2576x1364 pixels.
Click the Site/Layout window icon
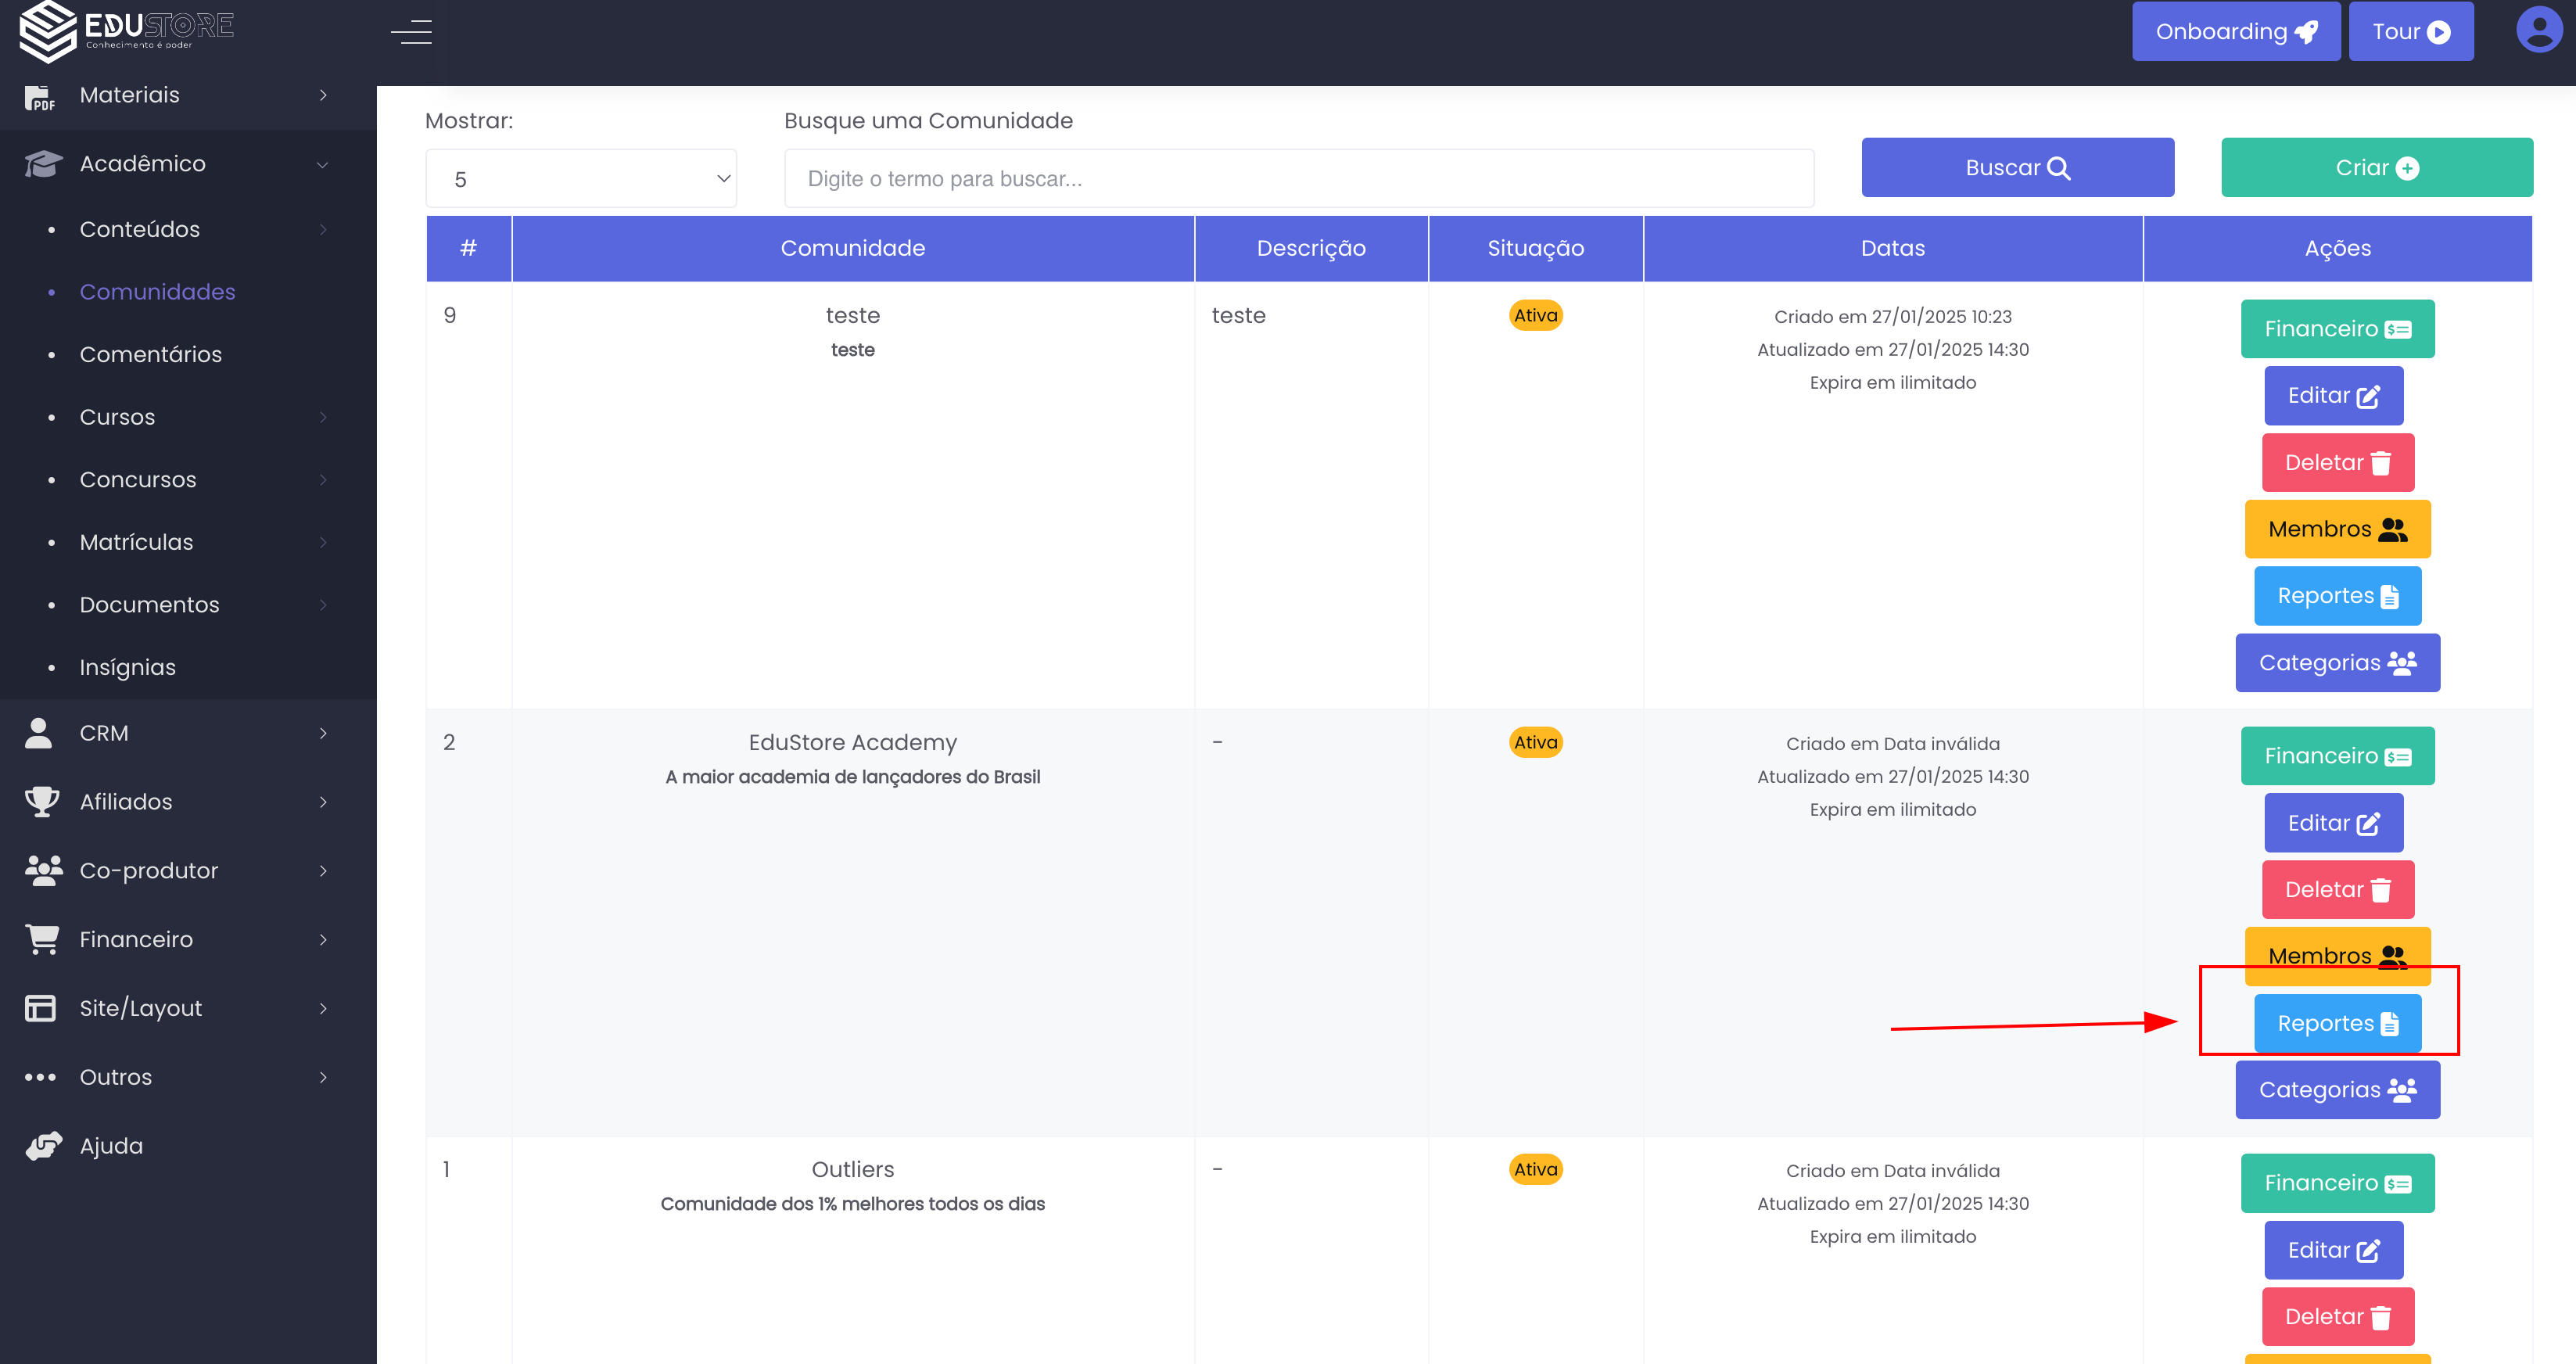click(x=40, y=1008)
